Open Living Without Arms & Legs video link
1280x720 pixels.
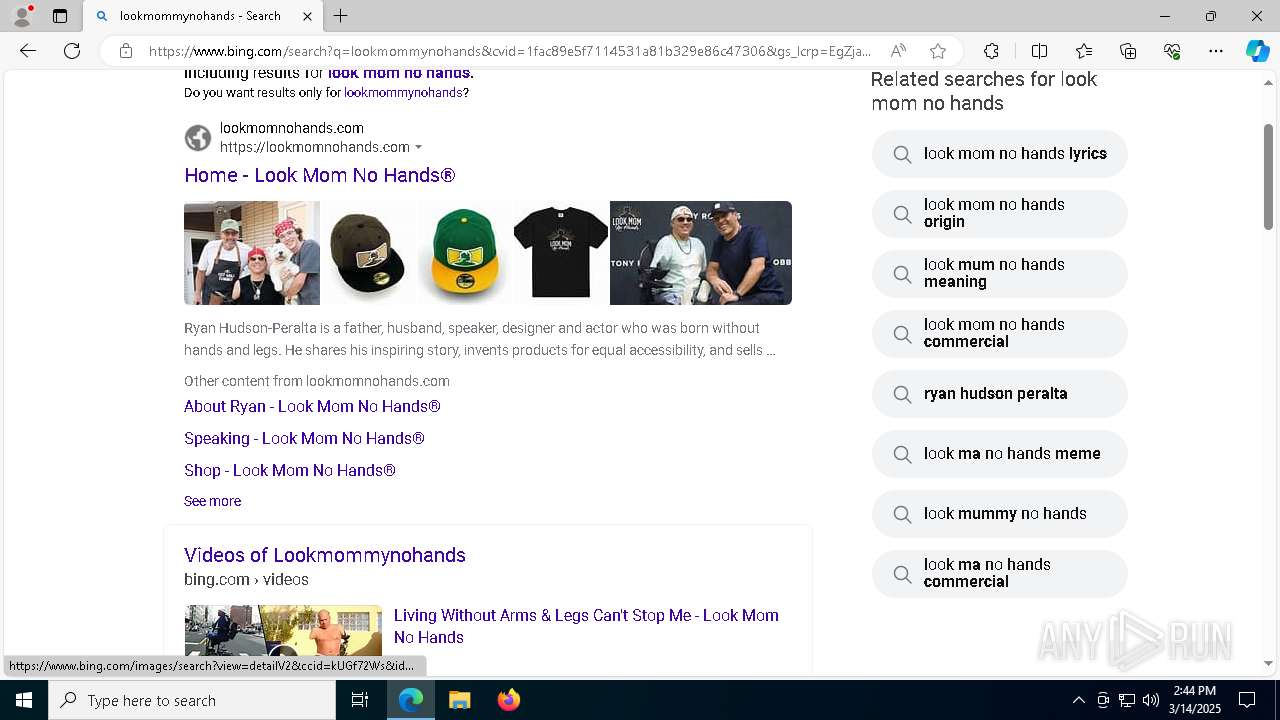point(586,626)
